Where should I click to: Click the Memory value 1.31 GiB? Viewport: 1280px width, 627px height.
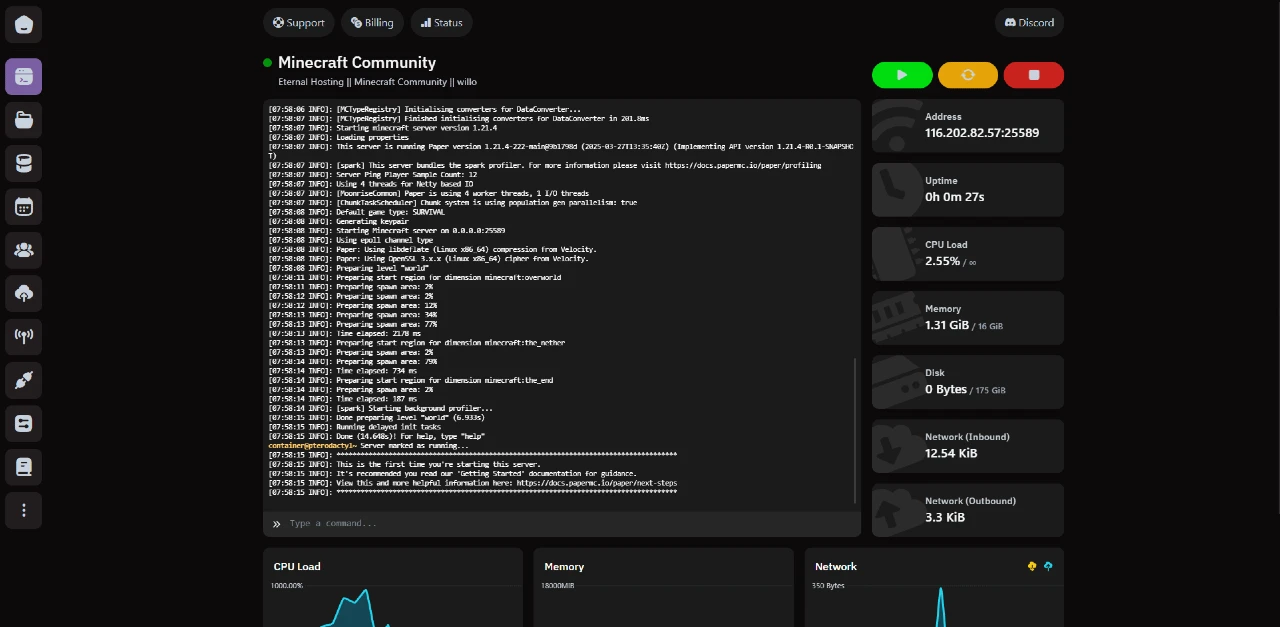tap(947, 325)
